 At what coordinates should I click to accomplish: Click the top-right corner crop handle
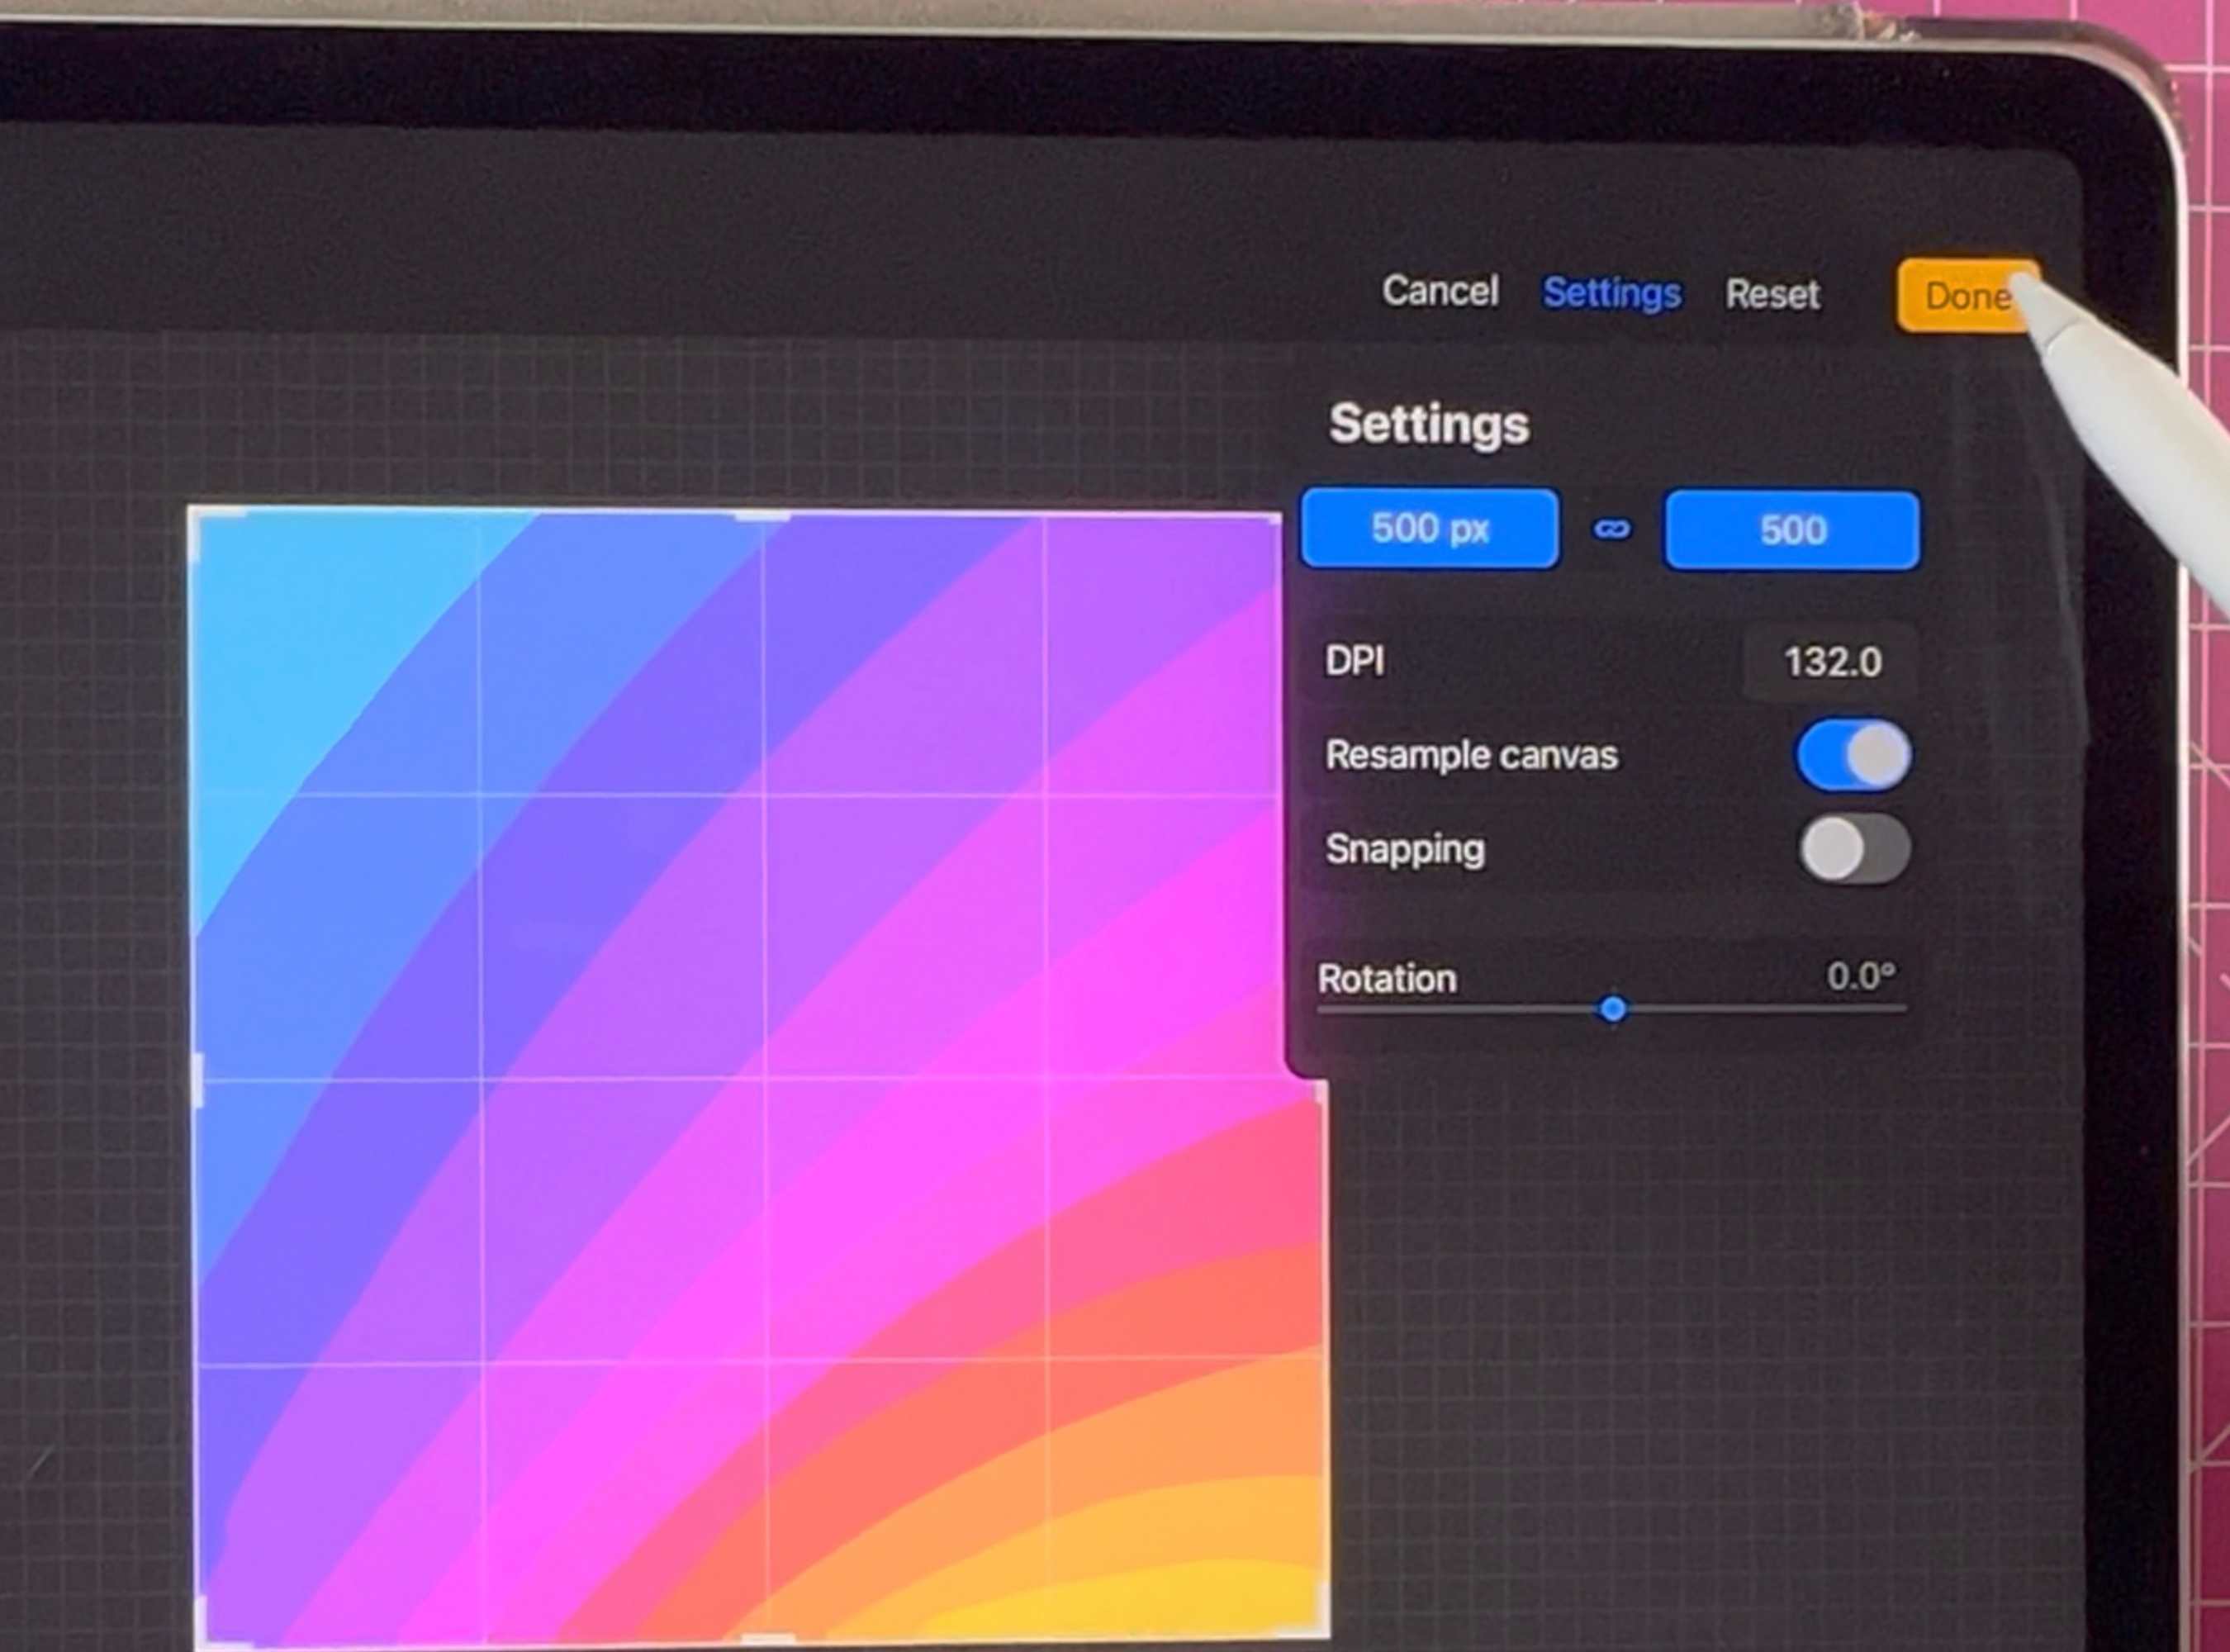click(x=1276, y=519)
